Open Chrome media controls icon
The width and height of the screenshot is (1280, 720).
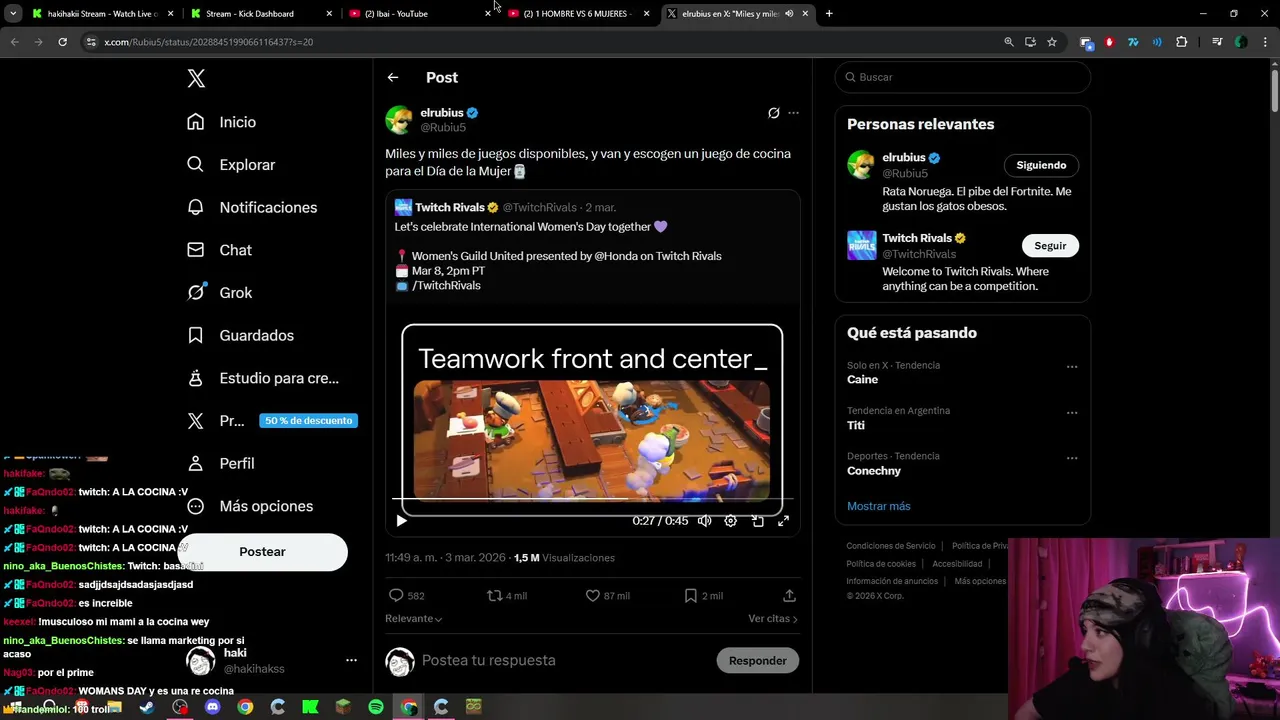[x=1217, y=42]
